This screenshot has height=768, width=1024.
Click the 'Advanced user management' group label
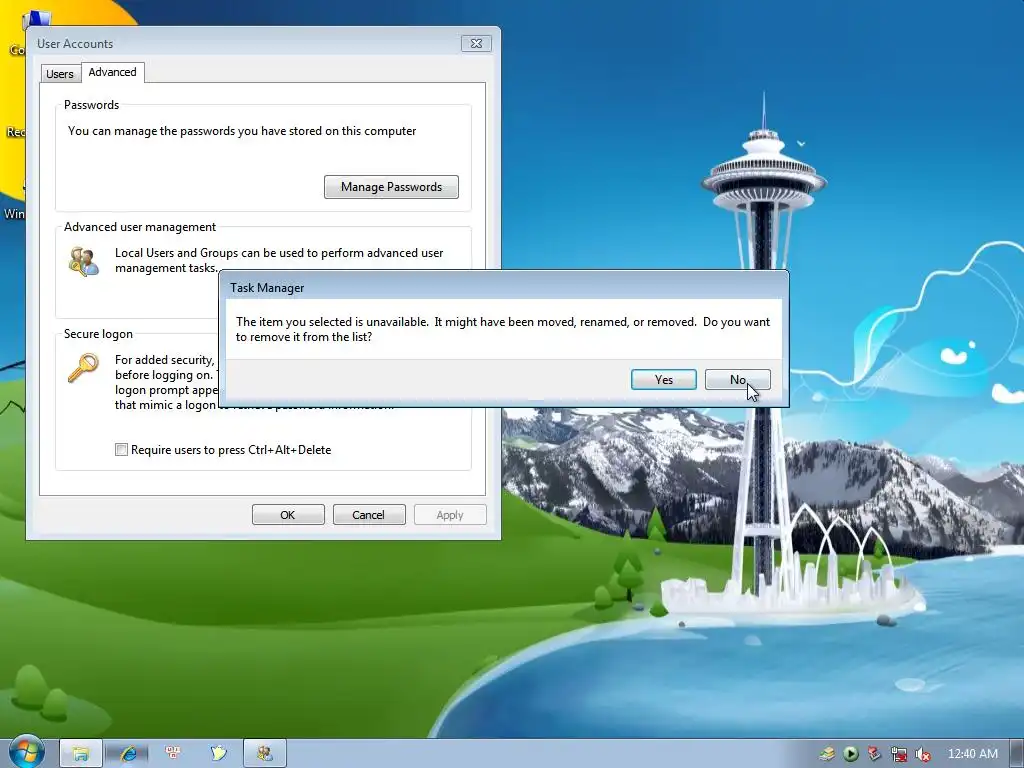(x=140, y=227)
